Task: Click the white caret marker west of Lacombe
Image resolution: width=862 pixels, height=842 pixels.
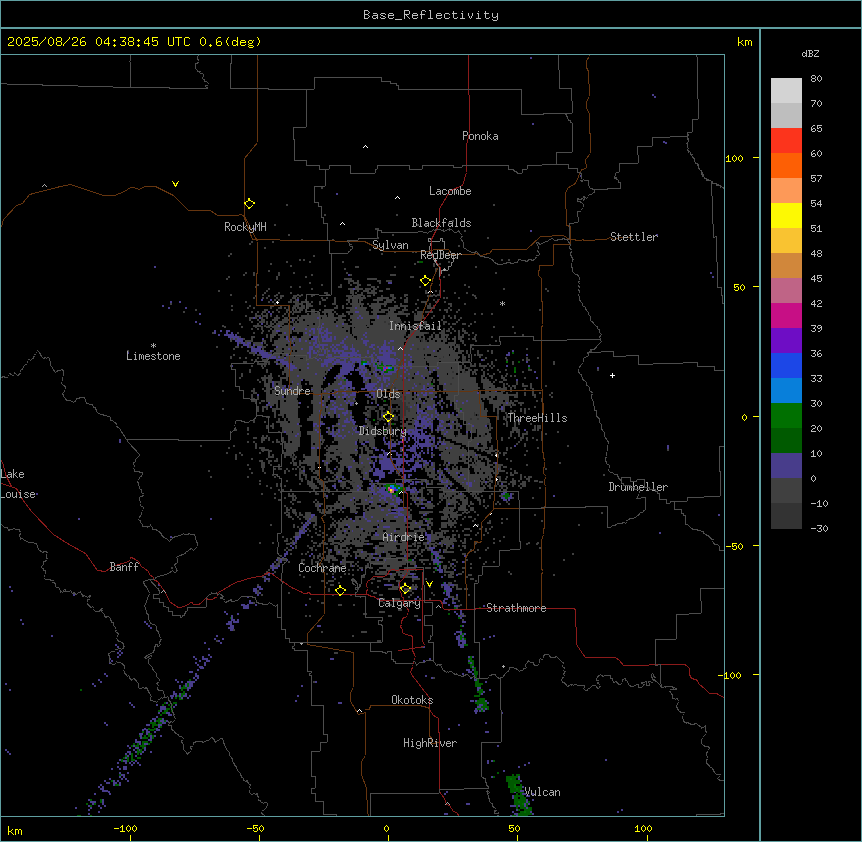Action: coord(397,198)
